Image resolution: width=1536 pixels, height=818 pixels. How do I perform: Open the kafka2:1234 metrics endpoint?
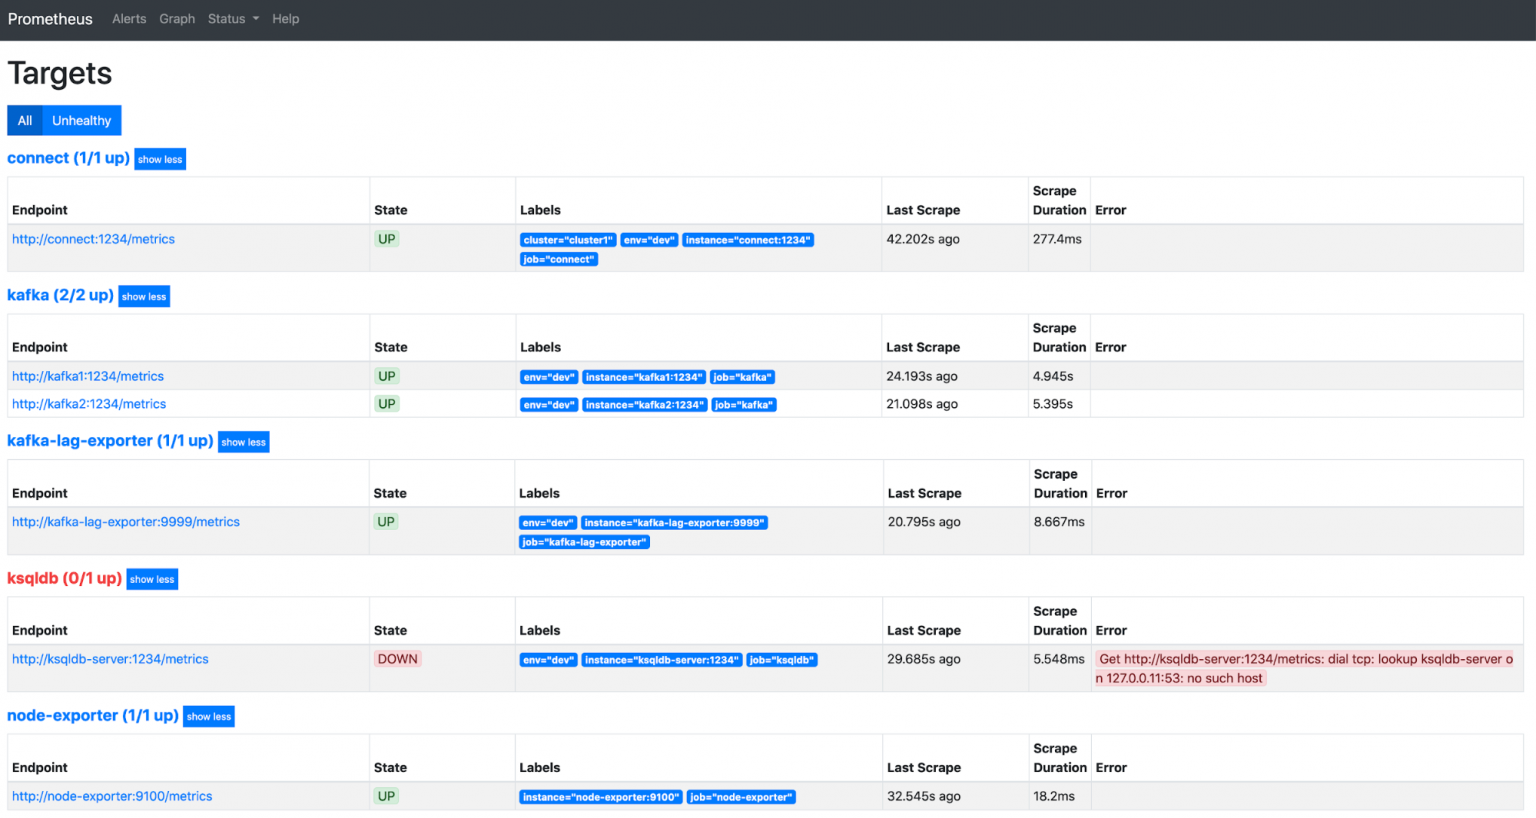[89, 404]
